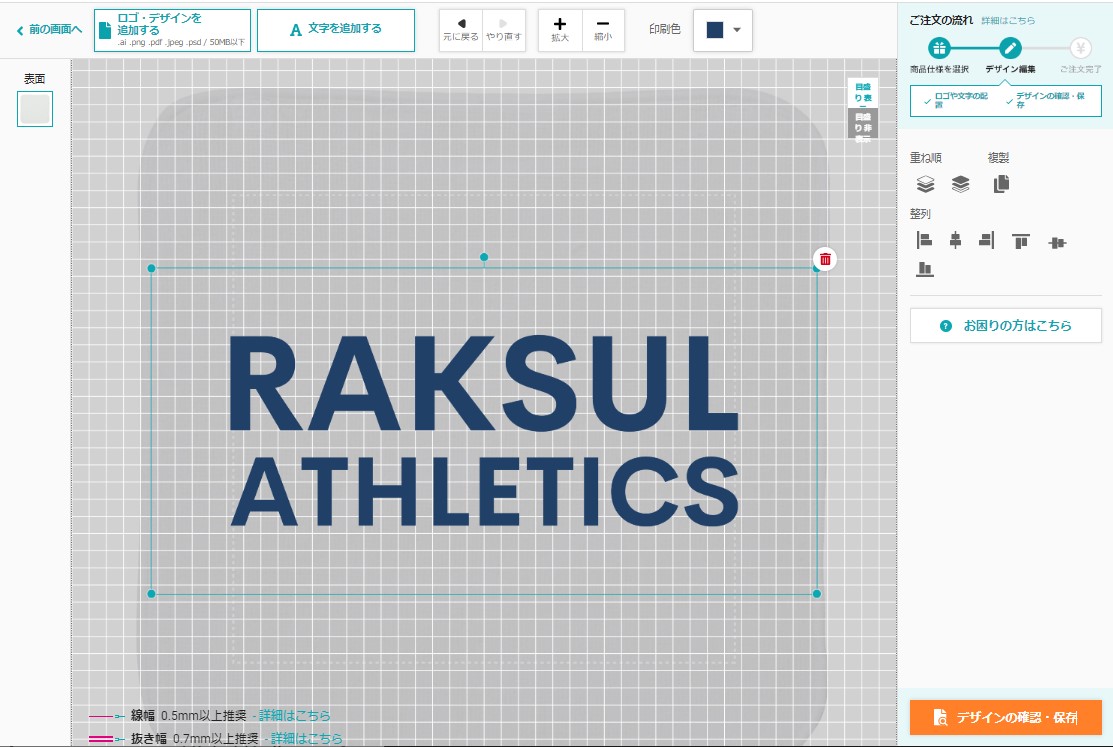Select the RAKSUL ATHLETICS logo on canvas

click(484, 430)
